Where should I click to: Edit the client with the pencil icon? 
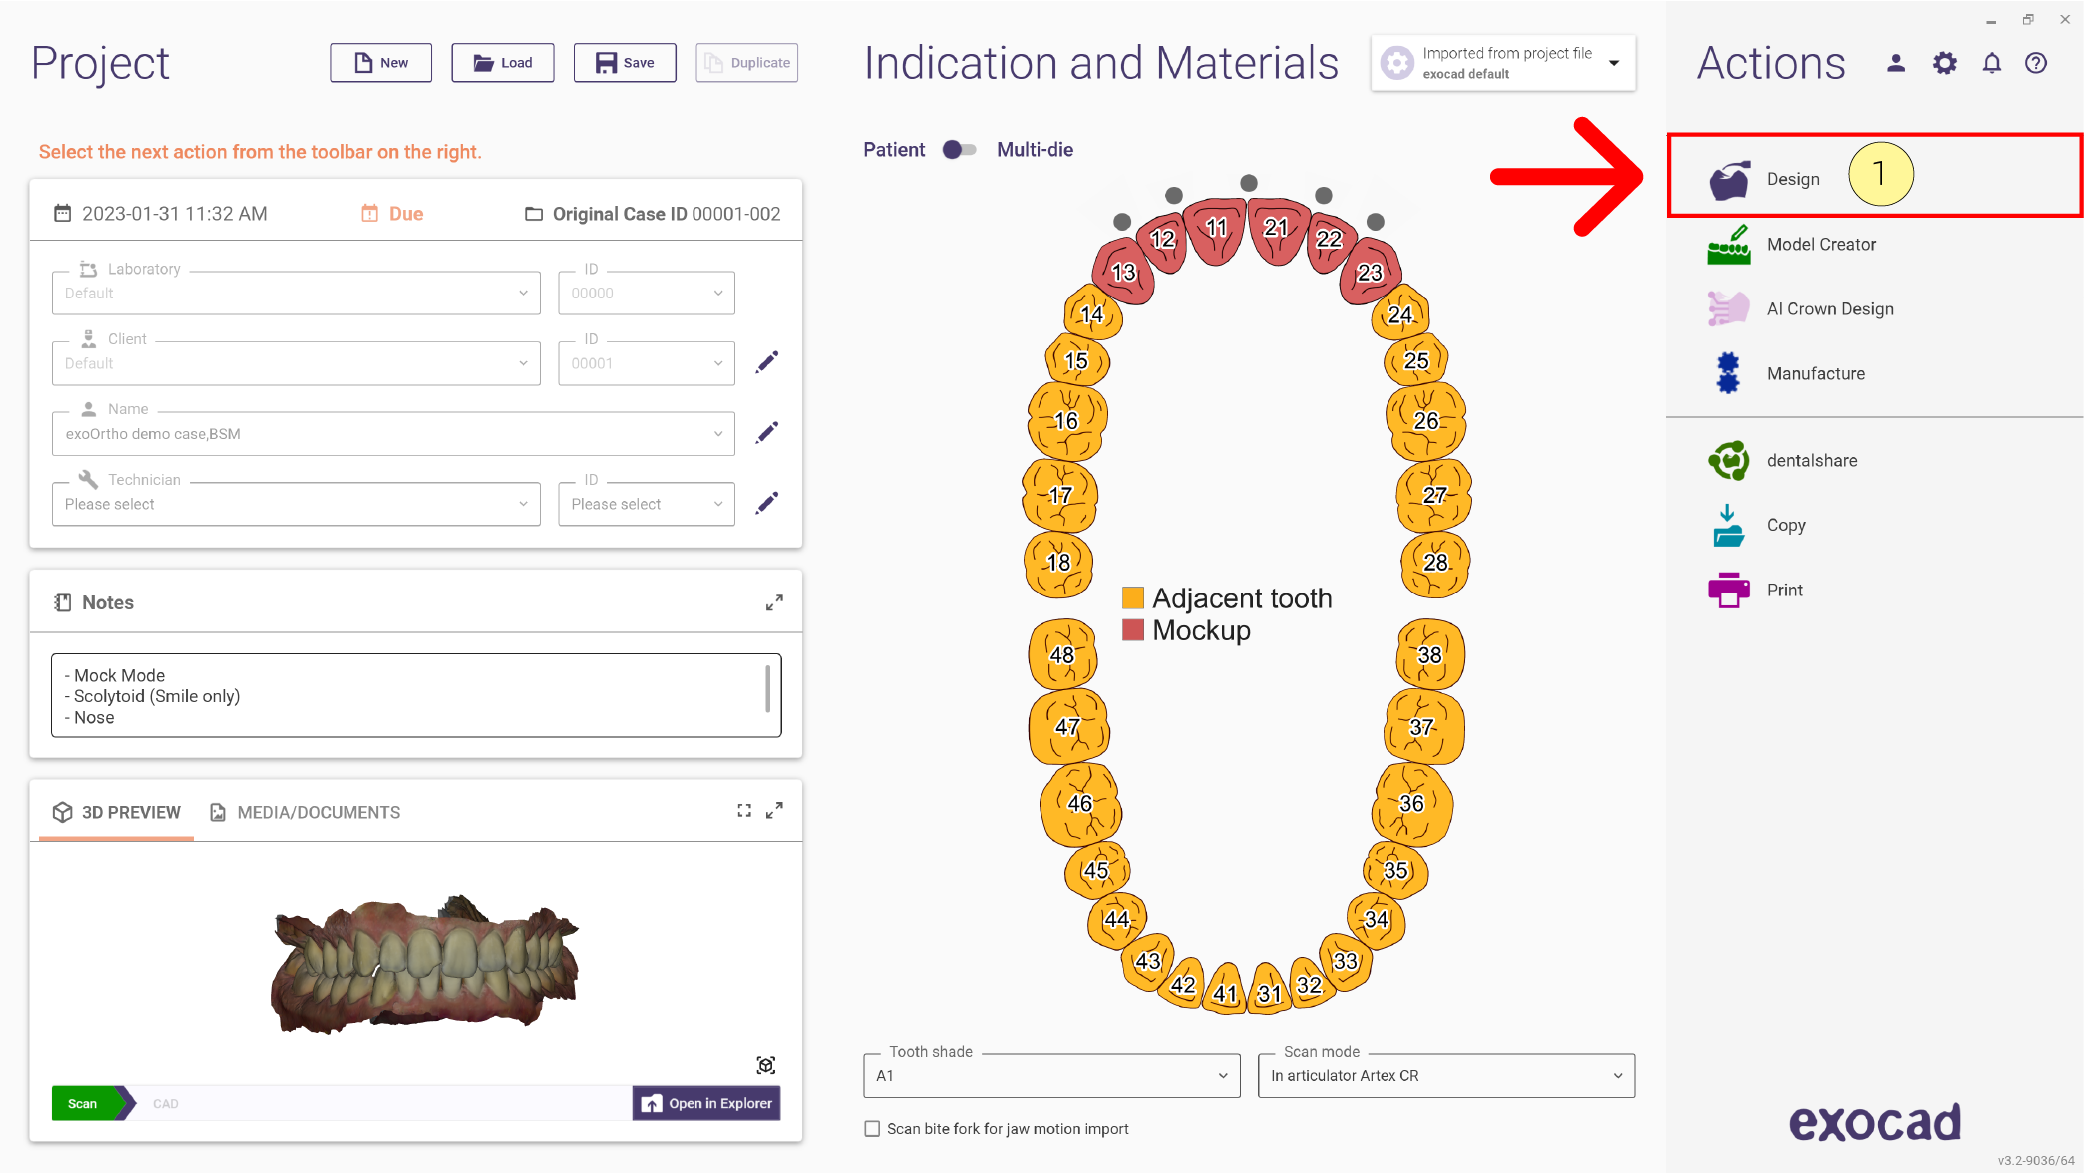[767, 362]
